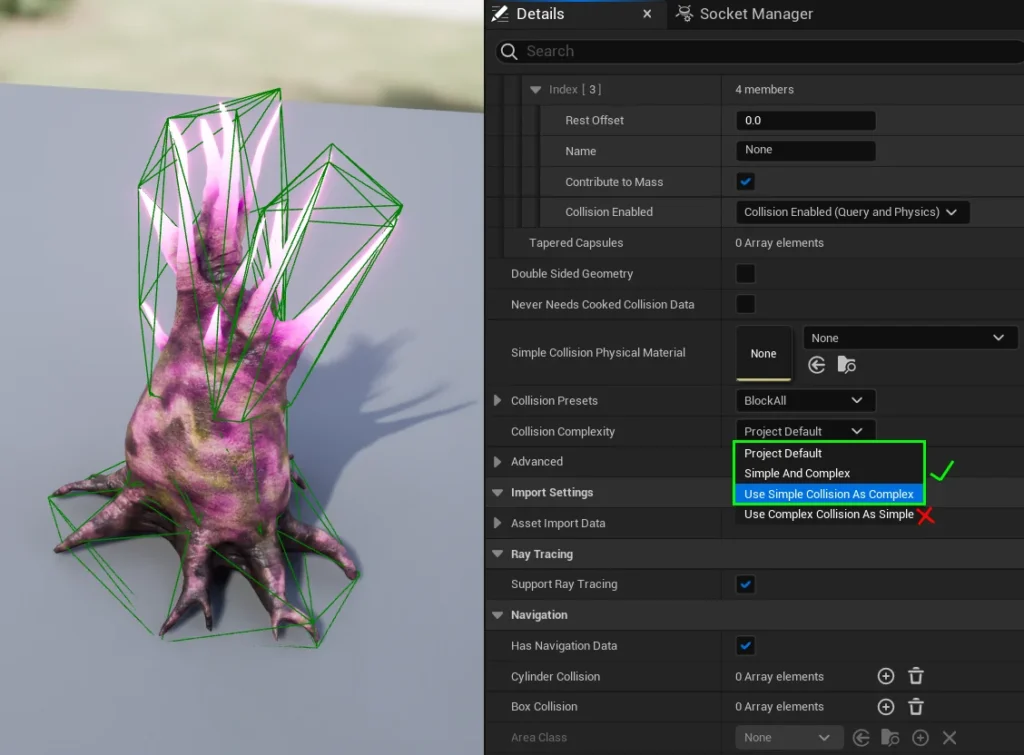Uncheck Support Ray Tracing
The height and width of the screenshot is (755, 1024).
(x=746, y=584)
